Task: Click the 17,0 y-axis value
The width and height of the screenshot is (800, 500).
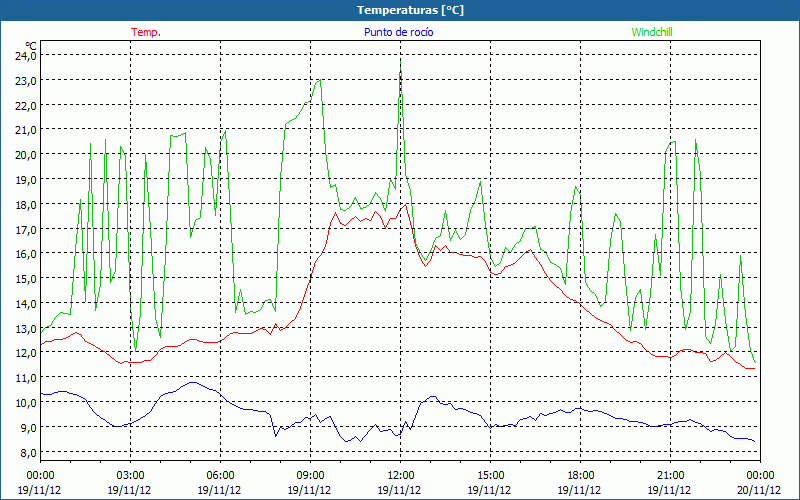Action: point(26,230)
